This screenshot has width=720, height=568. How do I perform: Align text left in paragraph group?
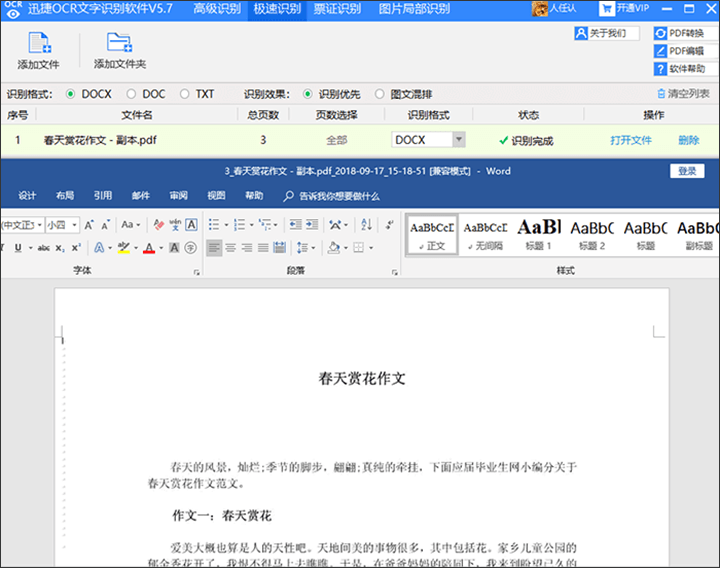point(214,248)
